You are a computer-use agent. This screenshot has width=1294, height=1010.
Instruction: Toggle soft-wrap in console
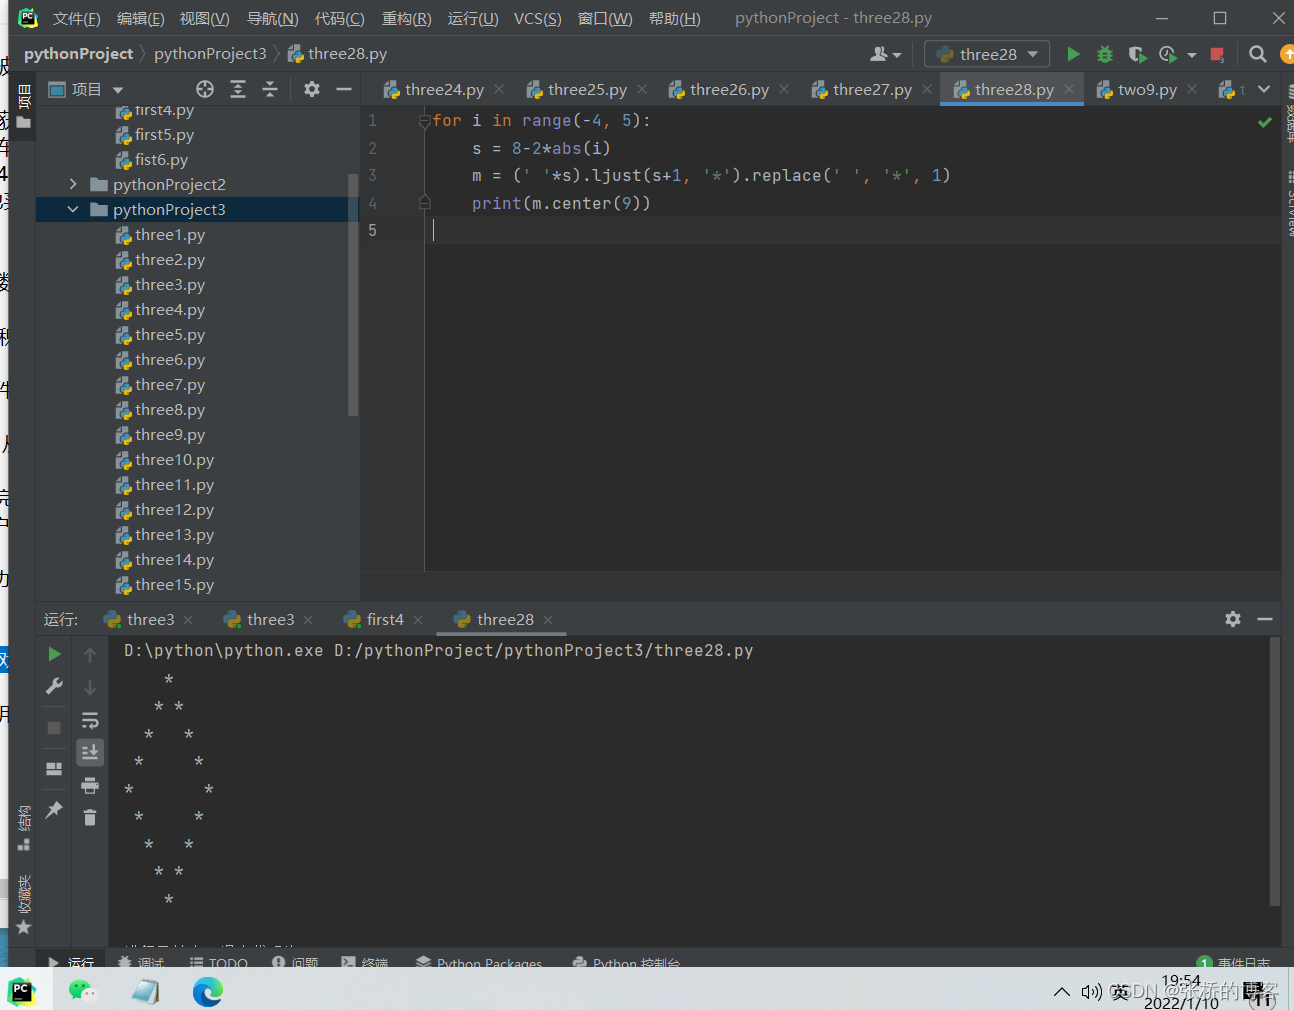[x=90, y=720]
